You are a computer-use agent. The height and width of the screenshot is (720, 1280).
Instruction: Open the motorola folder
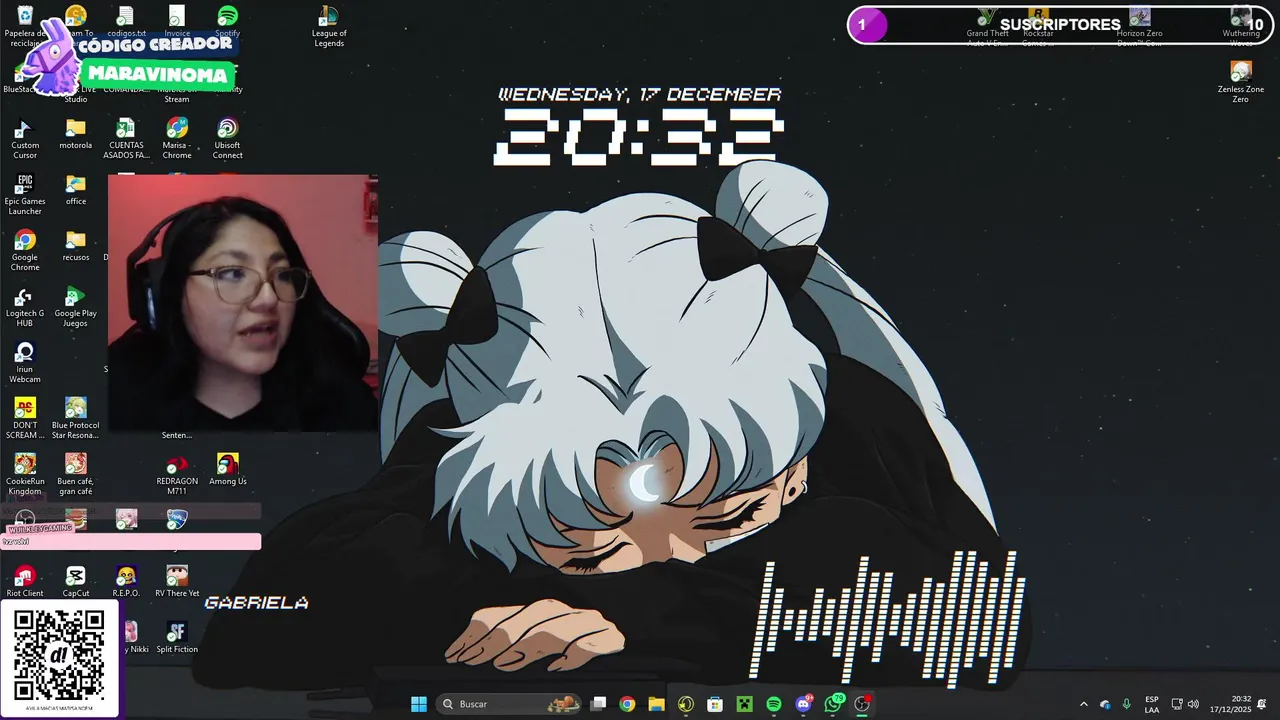[x=76, y=134]
